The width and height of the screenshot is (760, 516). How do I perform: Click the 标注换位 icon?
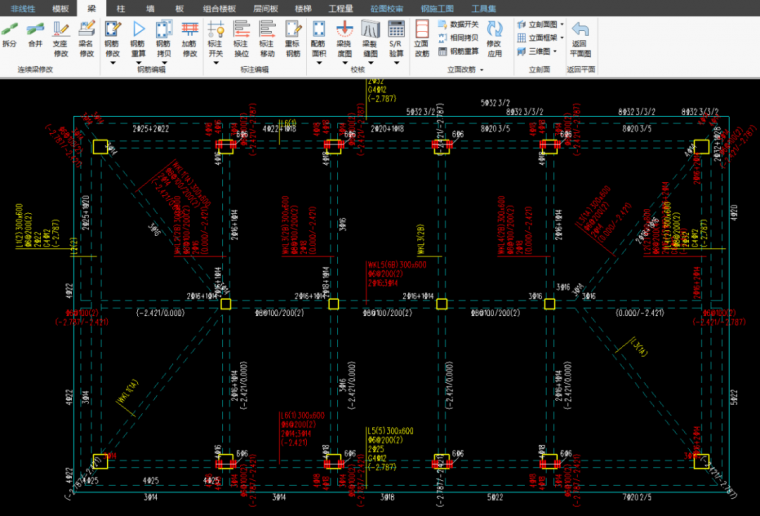(241, 35)
